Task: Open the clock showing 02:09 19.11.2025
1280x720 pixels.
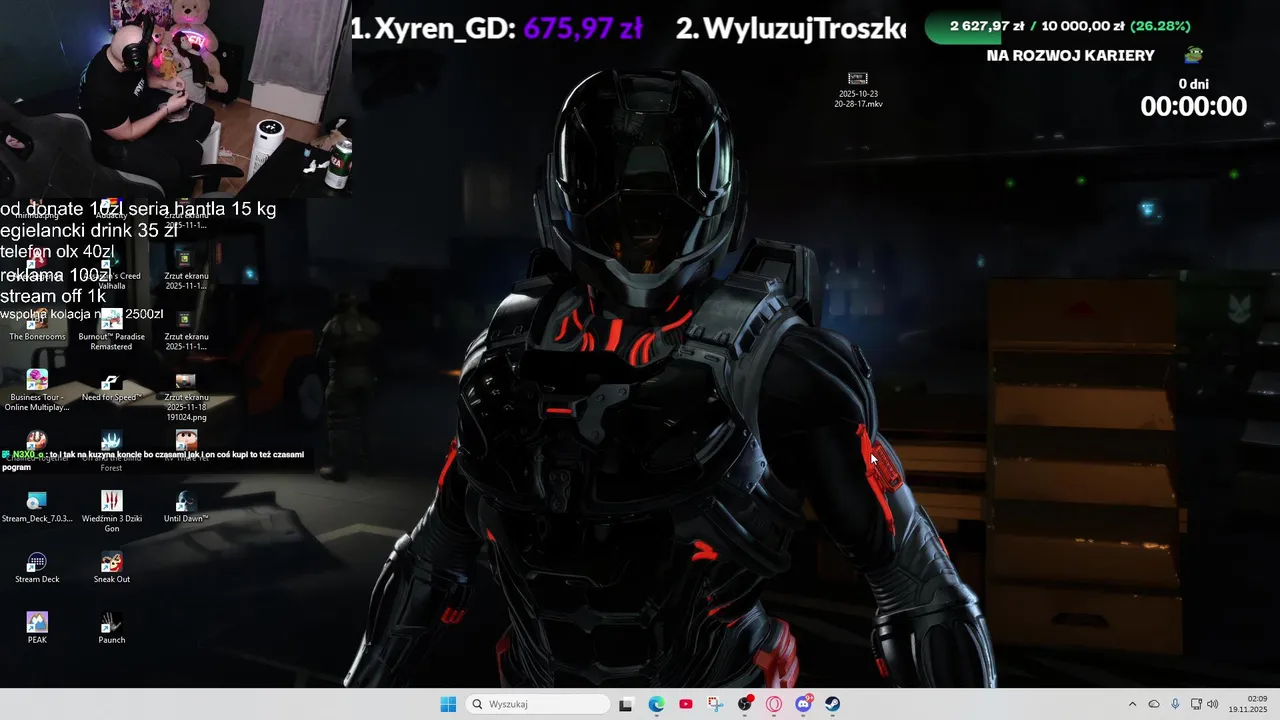Action: 1248,704
